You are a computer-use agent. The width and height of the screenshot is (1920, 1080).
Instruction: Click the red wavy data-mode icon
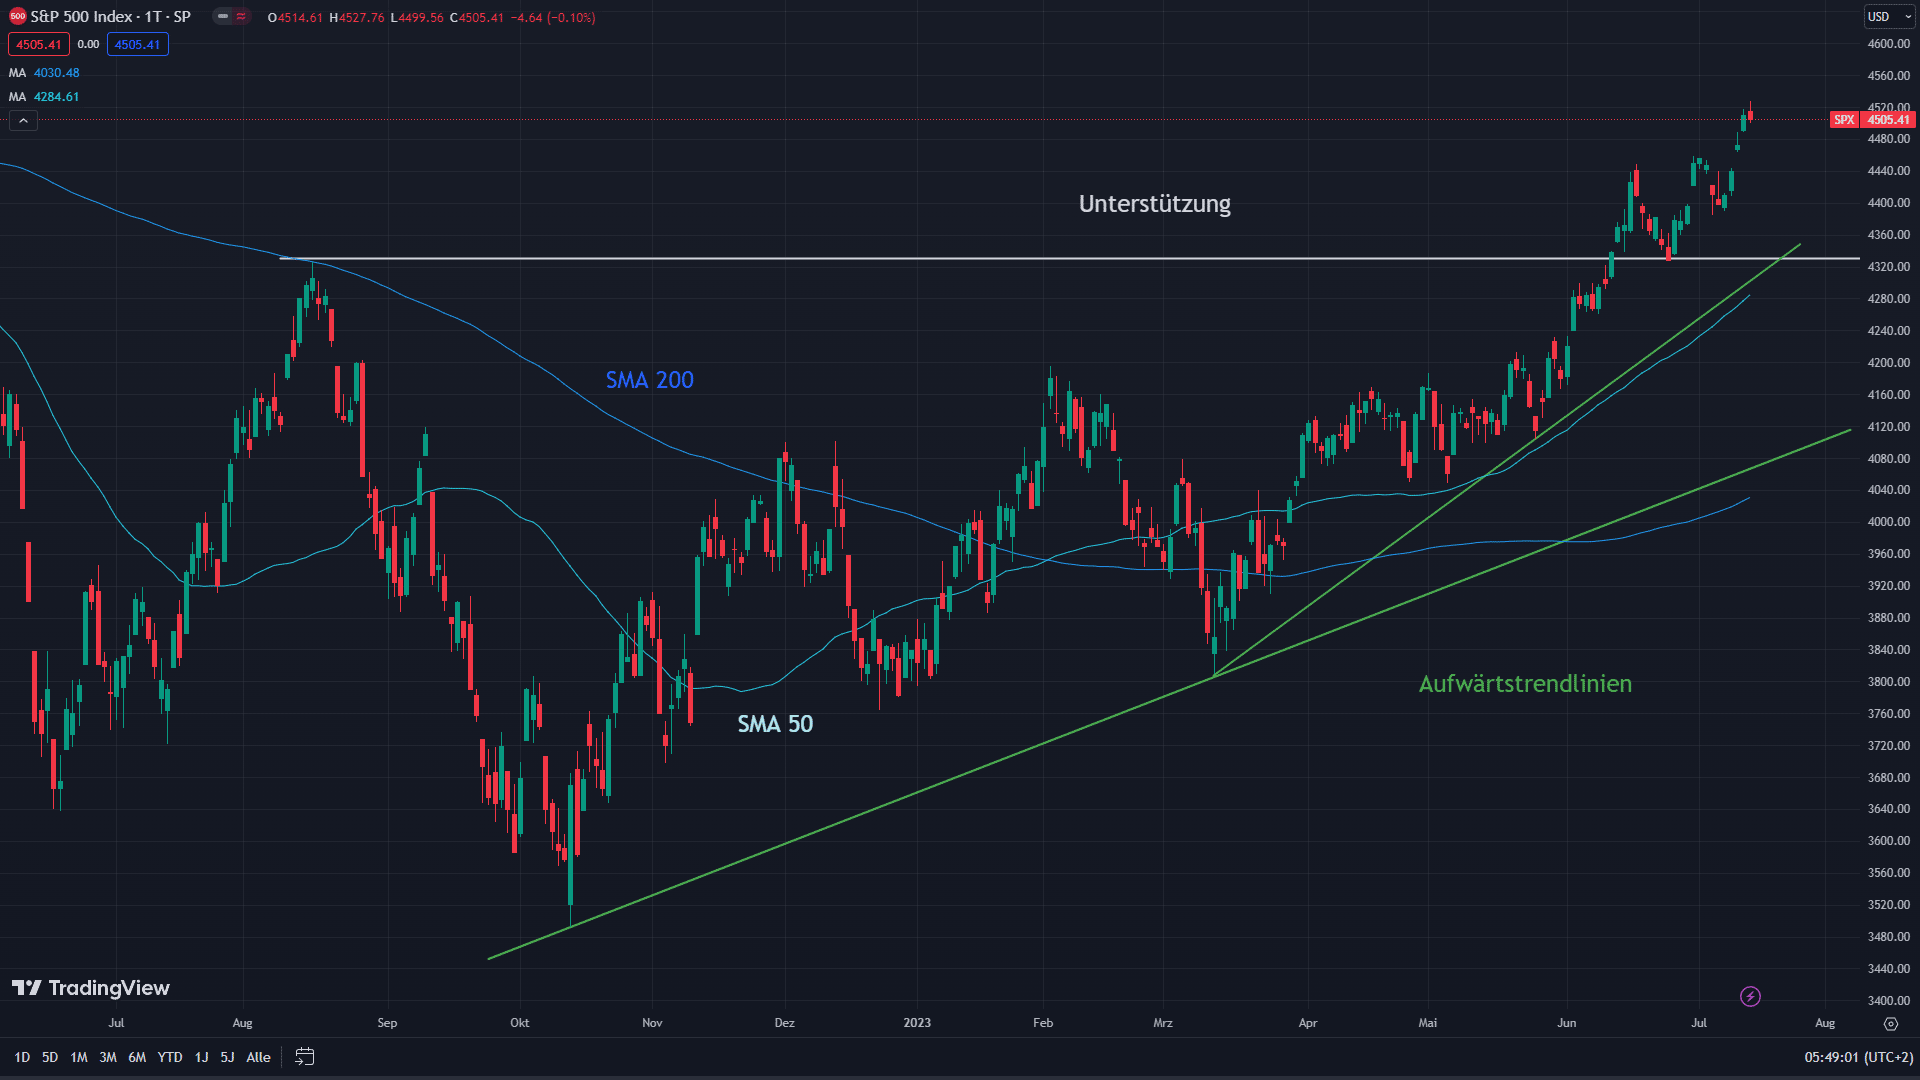[241, 17]
